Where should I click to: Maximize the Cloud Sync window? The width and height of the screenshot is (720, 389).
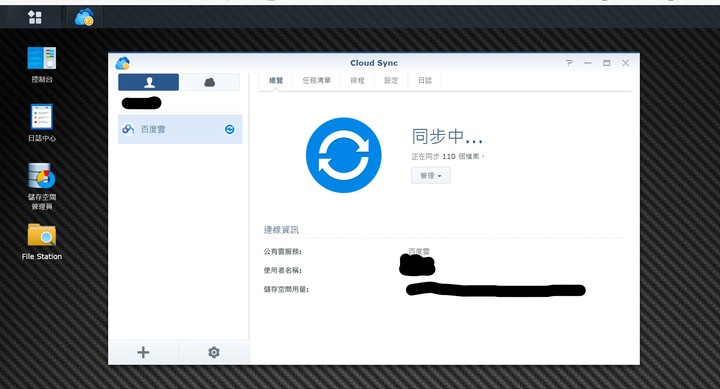pyautogui.click(x=607, y=63)
